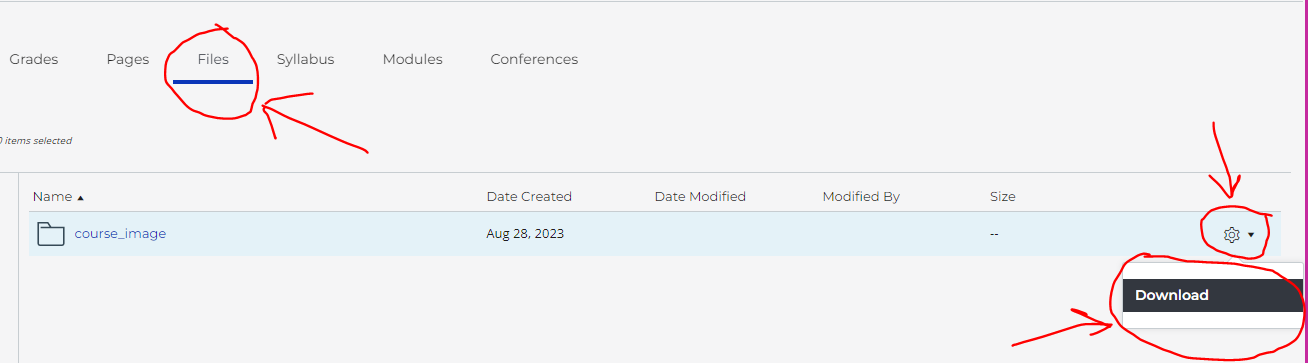
Task: Click the sort arrow next to Name
Action: point(80,197)
